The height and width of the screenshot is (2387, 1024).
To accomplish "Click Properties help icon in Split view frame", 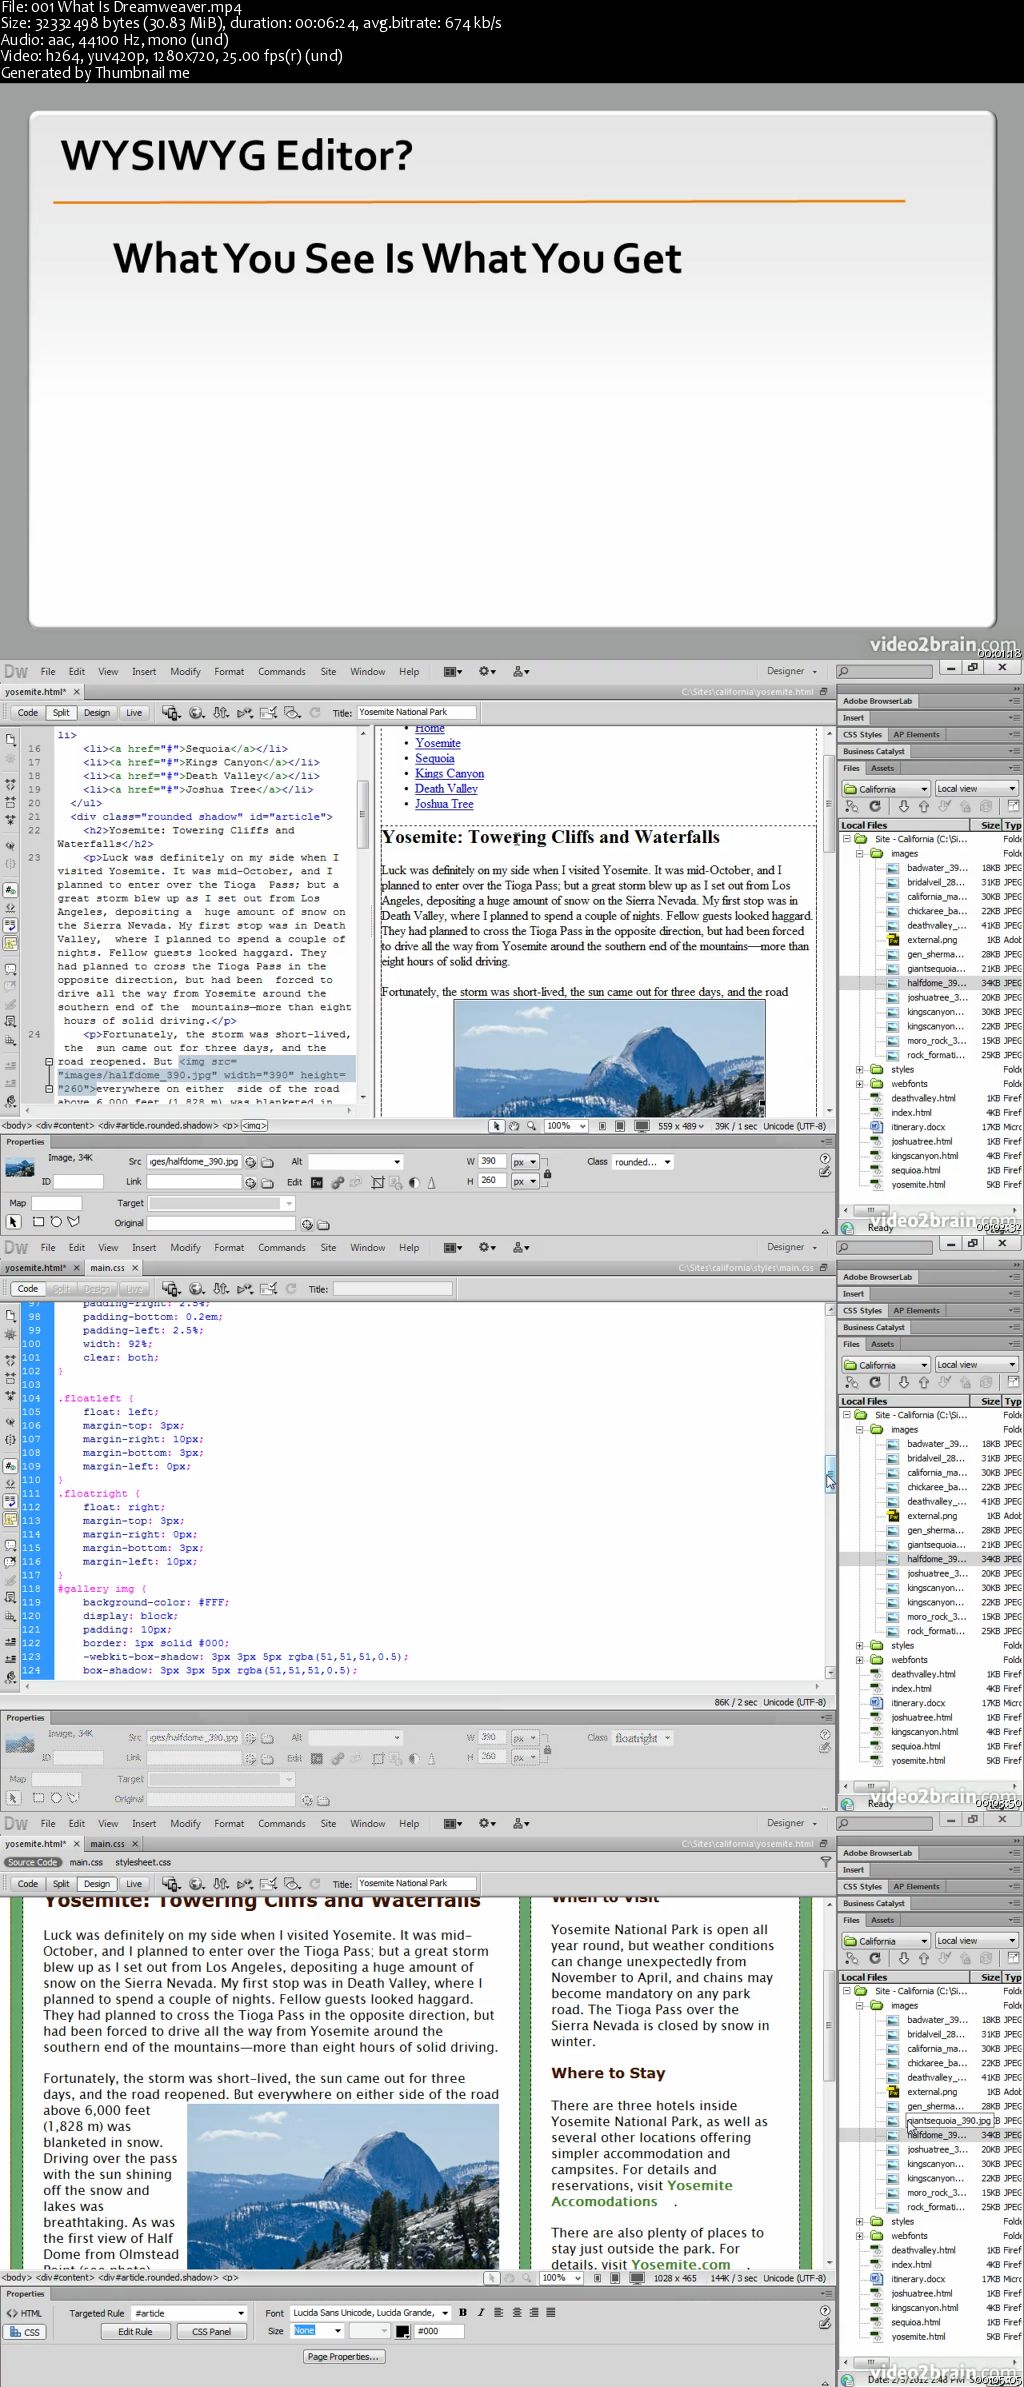I will tap(824, 1159).
